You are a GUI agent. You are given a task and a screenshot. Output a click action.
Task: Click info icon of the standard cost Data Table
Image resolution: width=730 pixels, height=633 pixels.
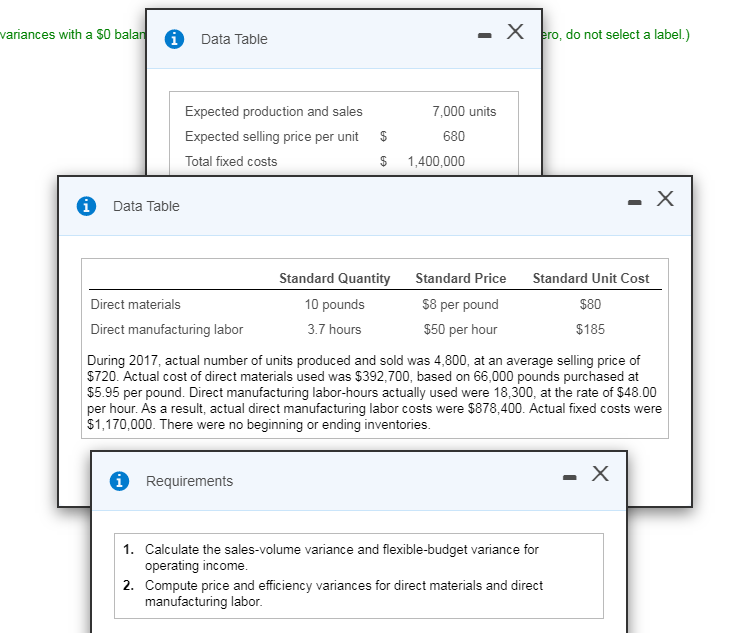click(88, 206)
